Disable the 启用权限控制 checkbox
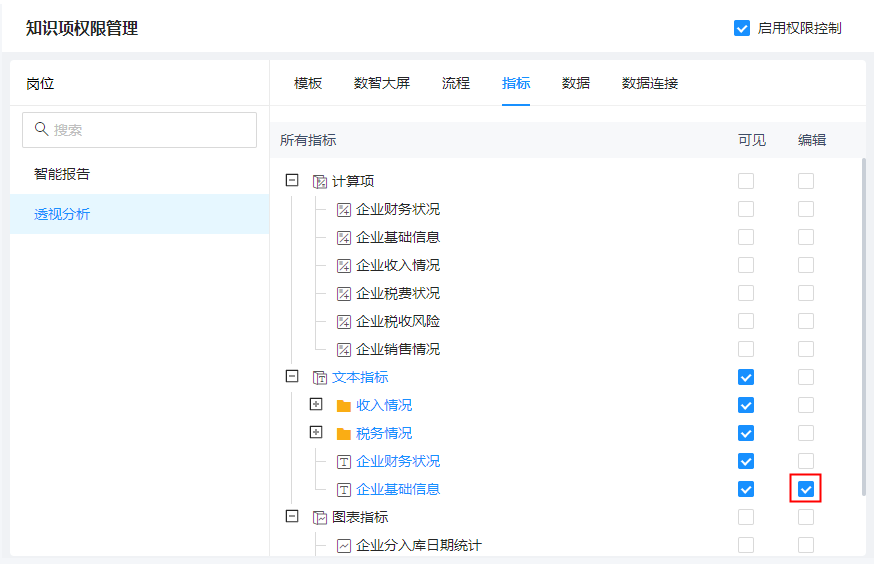 [742, 28]
